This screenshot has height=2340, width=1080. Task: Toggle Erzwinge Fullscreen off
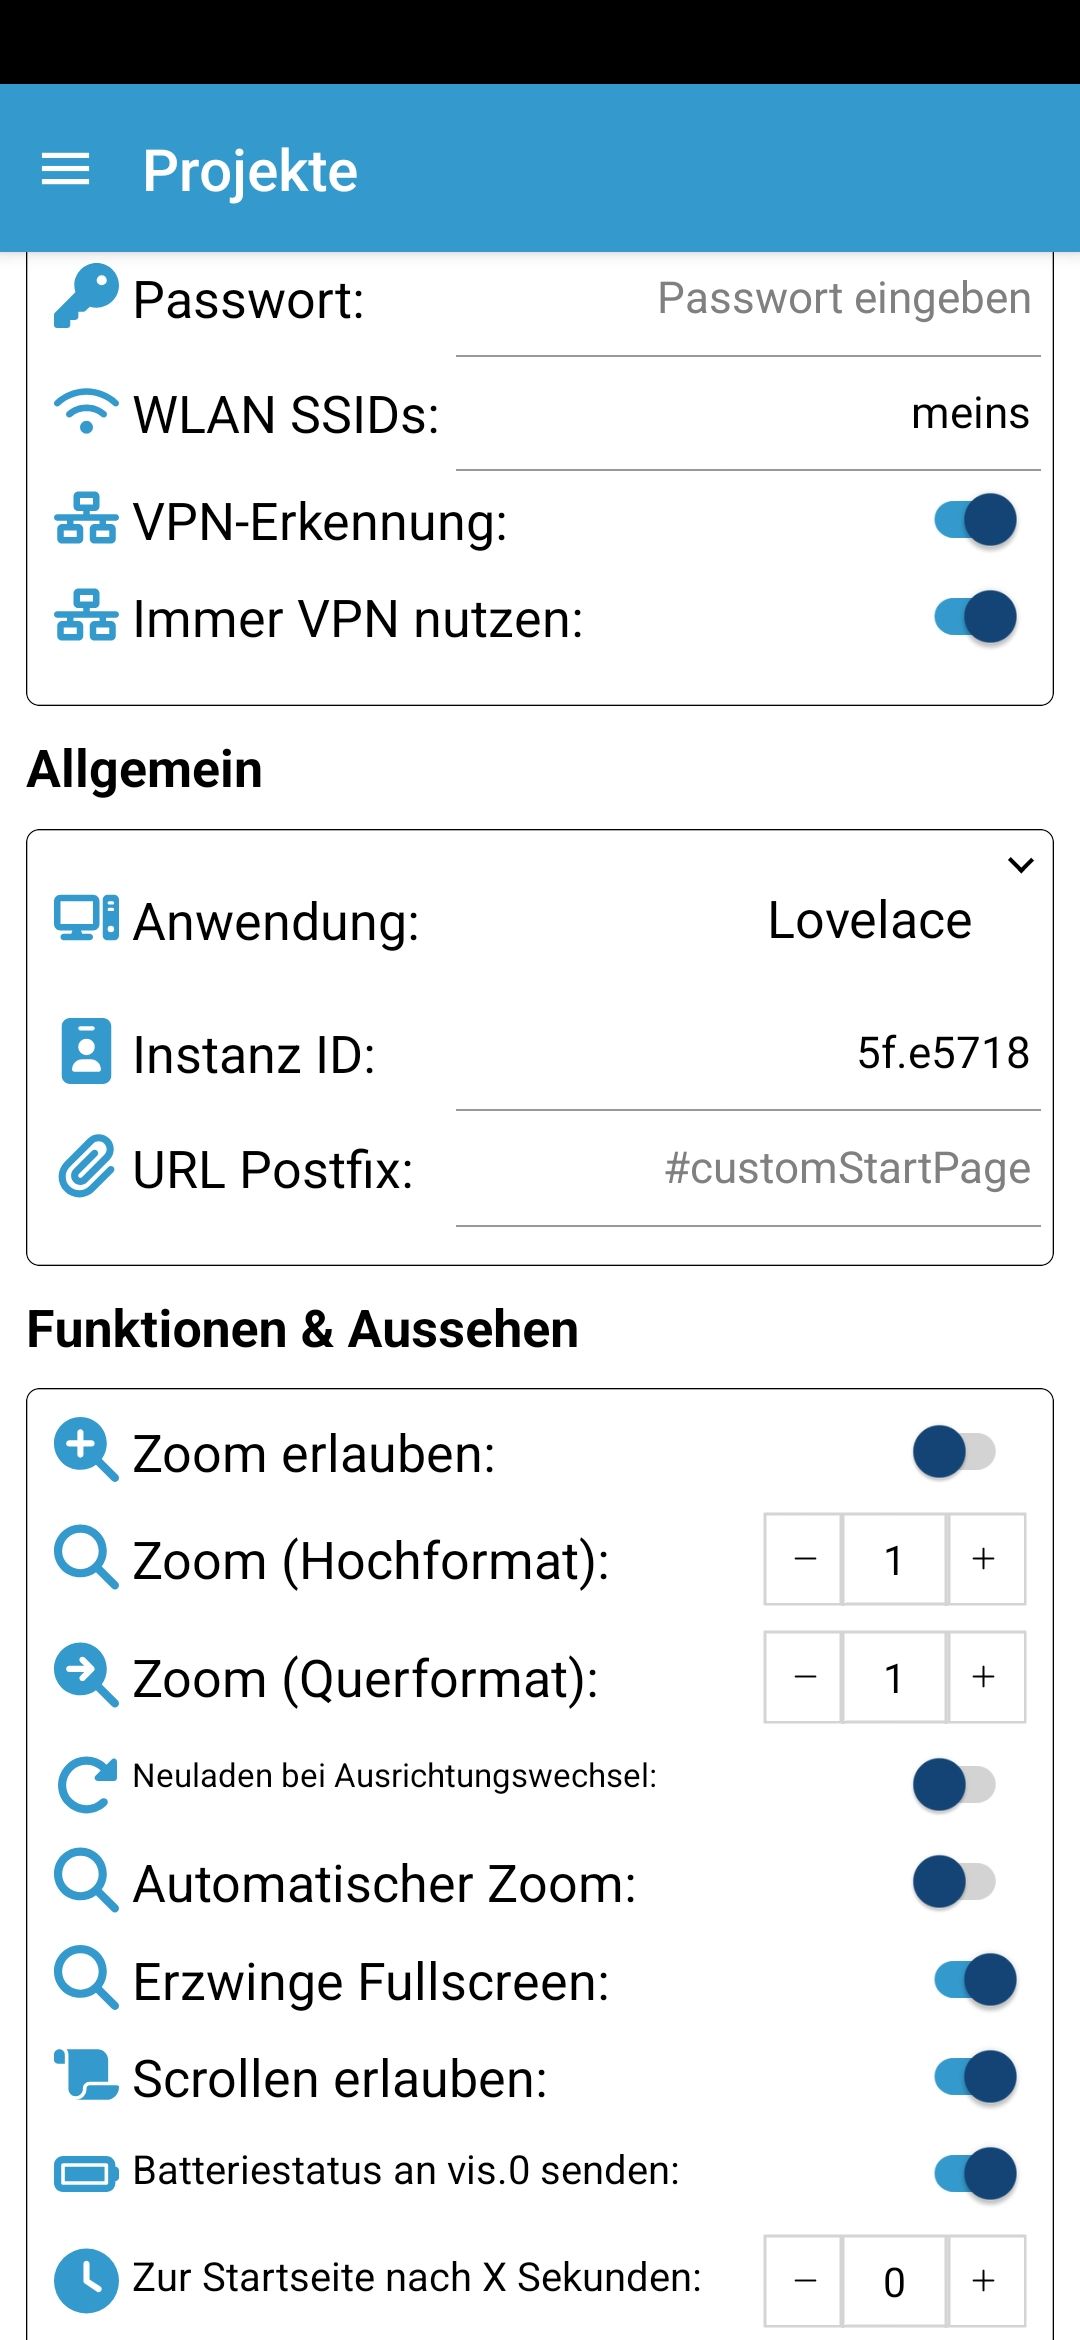point(975,1980)
